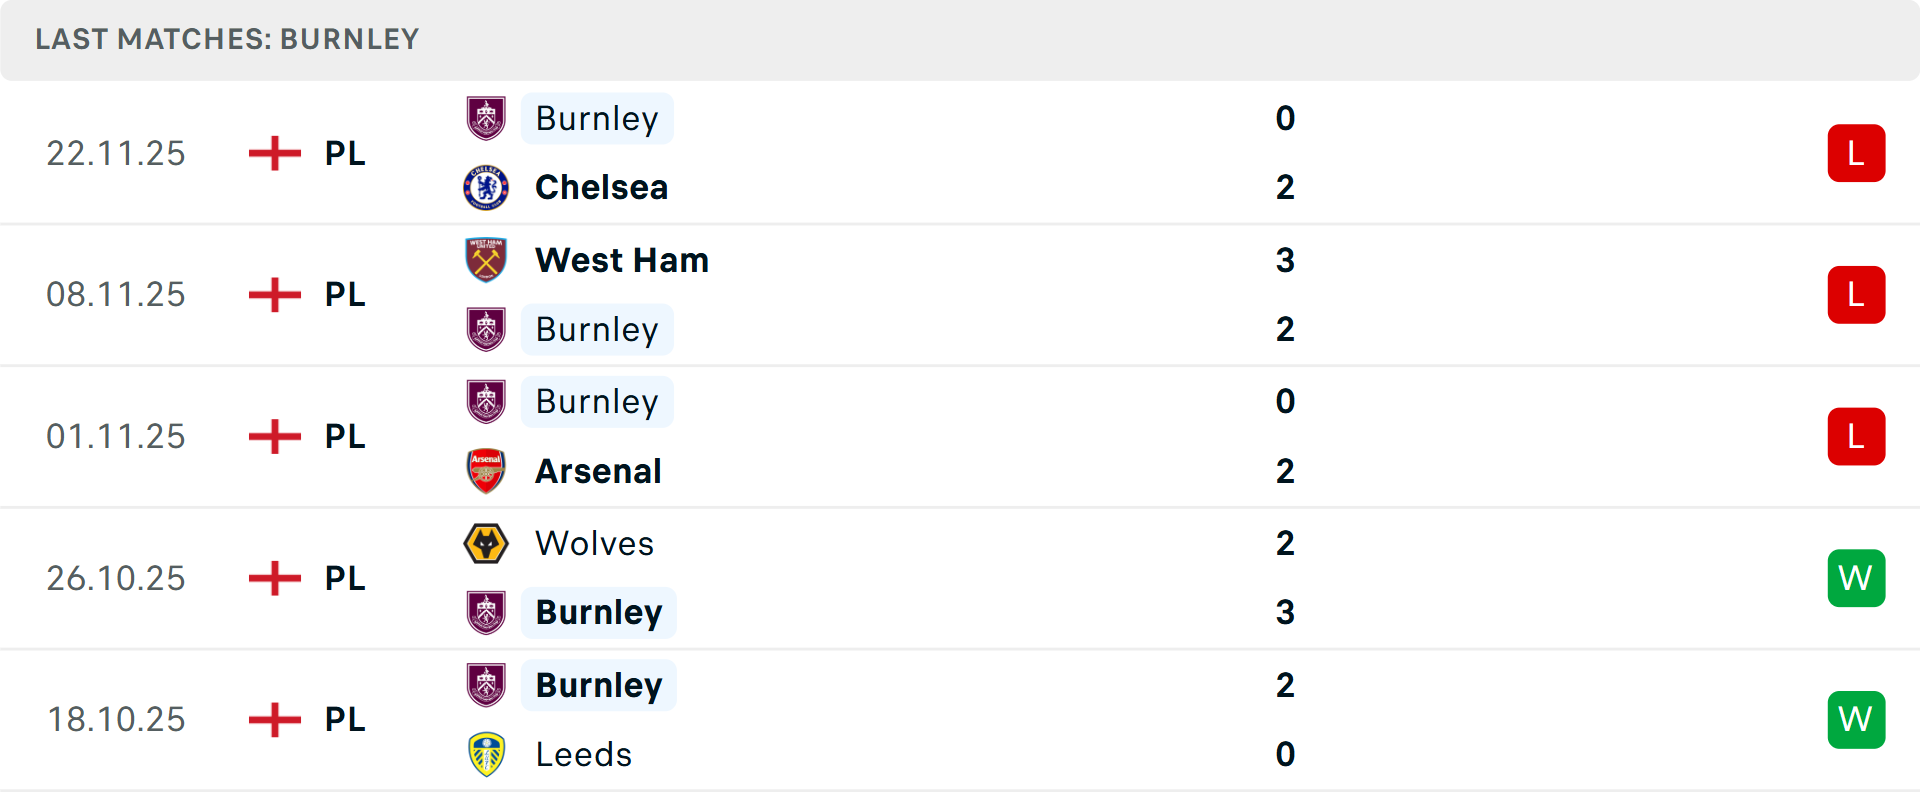Screen dimensions: 1920x792
Task: Open the Arsenal club badge
Action: (487, 471)
